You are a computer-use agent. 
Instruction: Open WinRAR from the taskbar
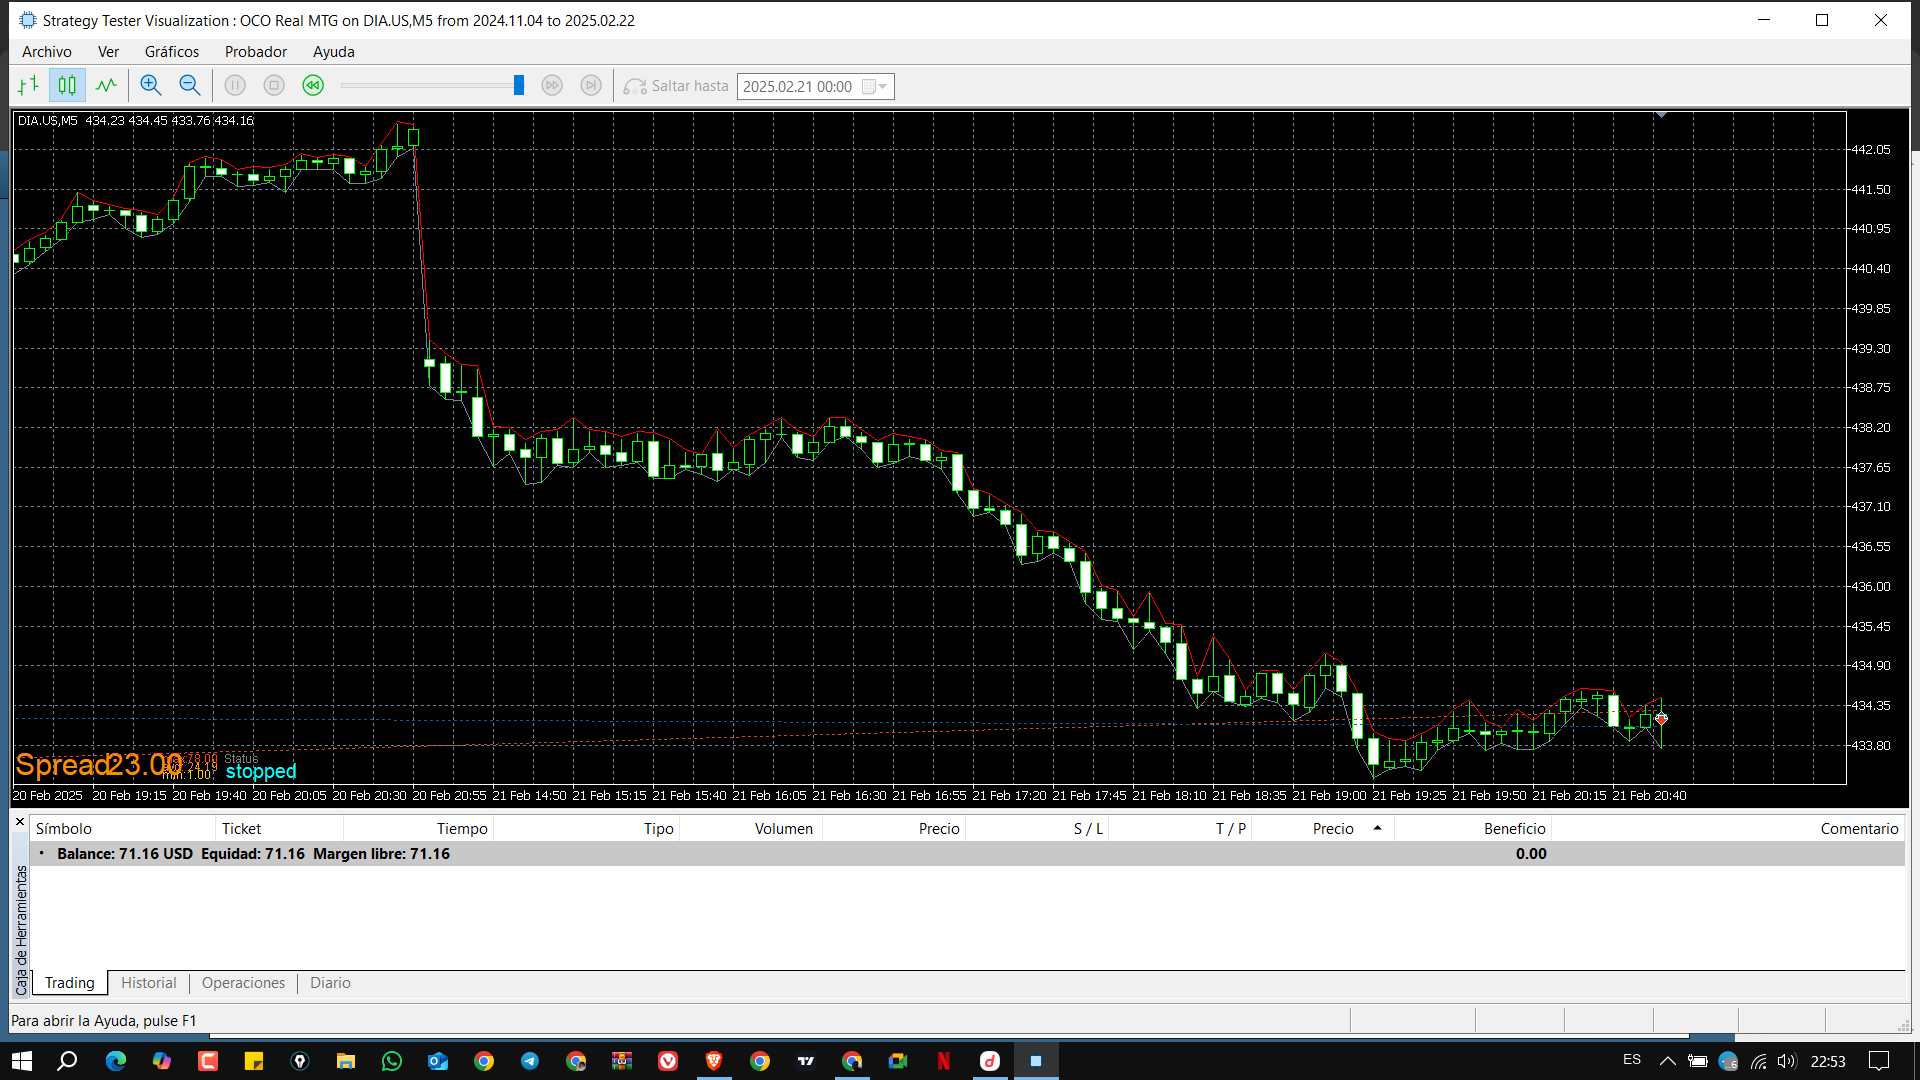click(x=622, y=1061)
